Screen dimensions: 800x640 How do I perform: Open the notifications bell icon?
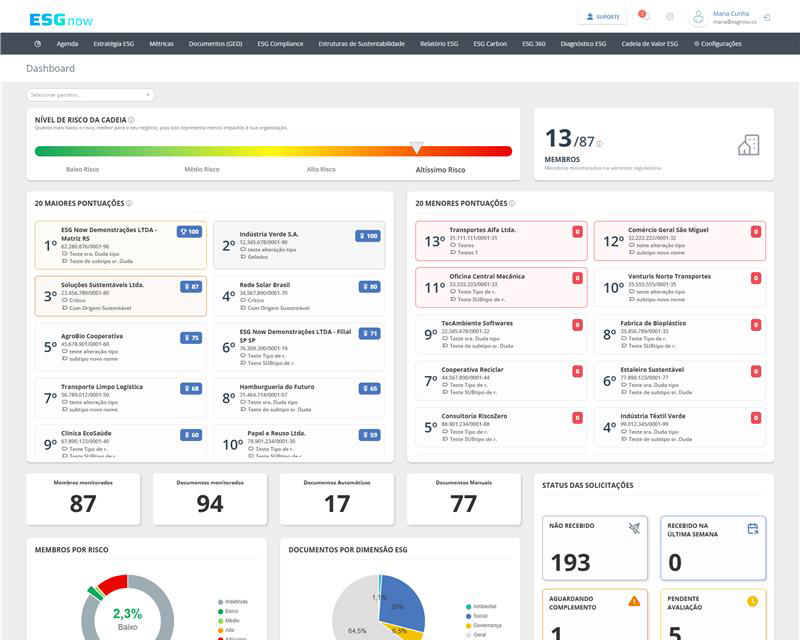coord(644,17)
